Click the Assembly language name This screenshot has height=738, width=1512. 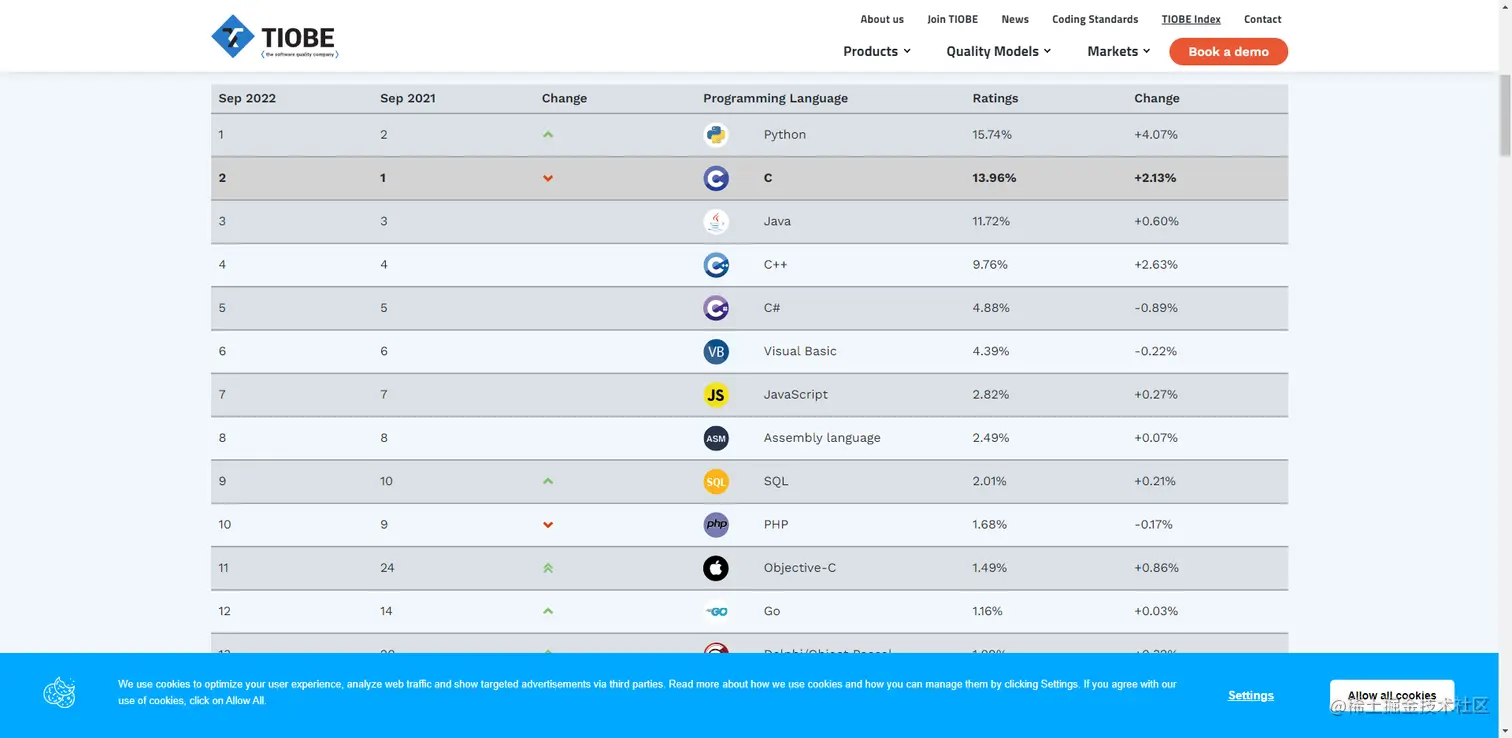[x=822, y=438]
